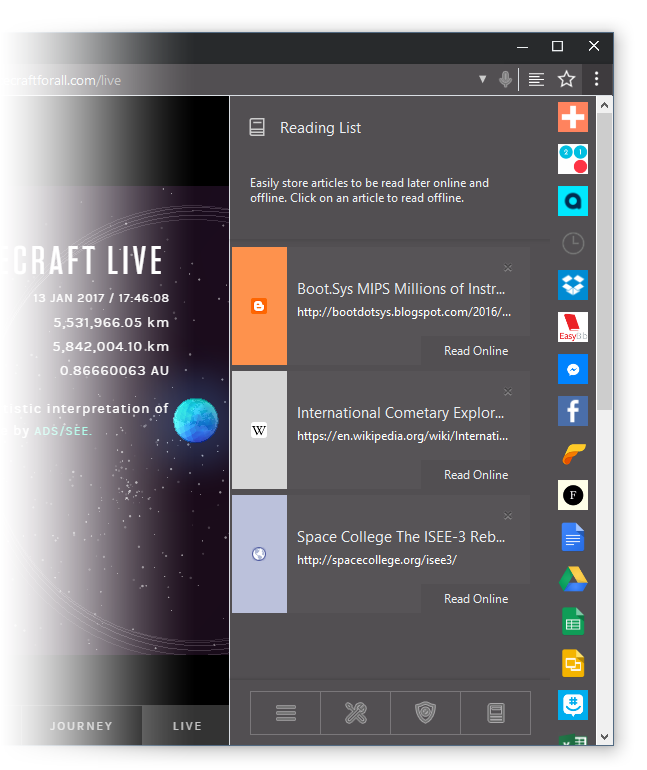
Task: Click the 0.86660063 AU value
Action: pos(114,370)
